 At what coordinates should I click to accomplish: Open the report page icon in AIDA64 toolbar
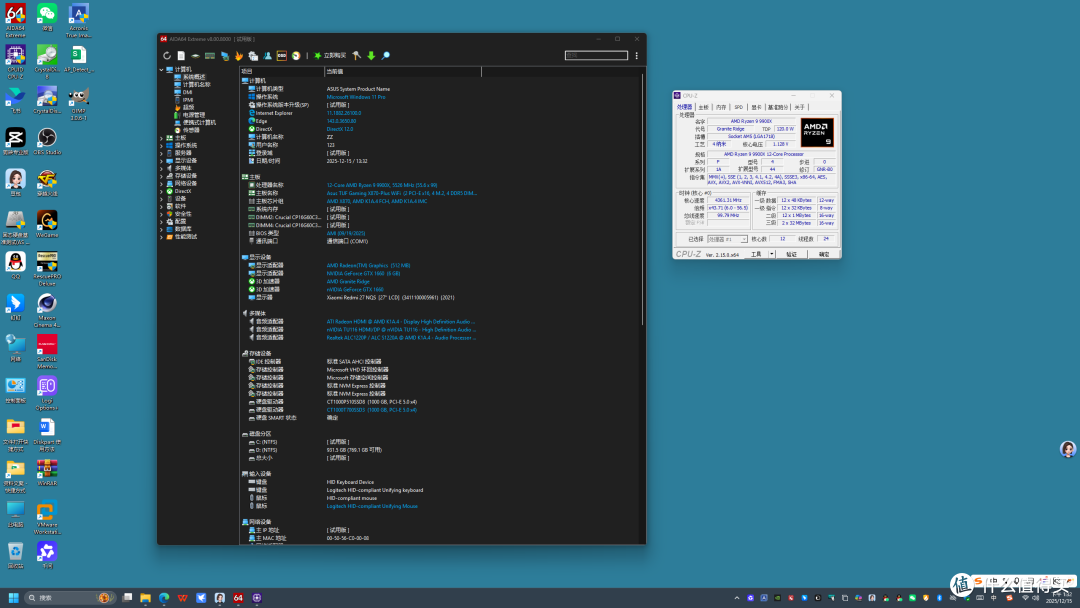coord(181,56)
